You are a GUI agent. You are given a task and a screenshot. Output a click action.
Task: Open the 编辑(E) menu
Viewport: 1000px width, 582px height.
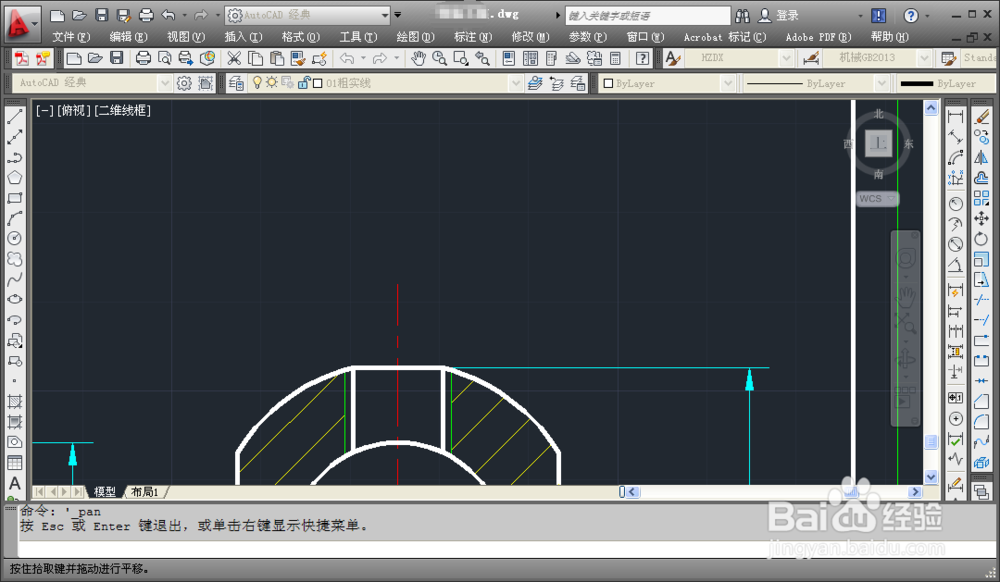point(128,37)
